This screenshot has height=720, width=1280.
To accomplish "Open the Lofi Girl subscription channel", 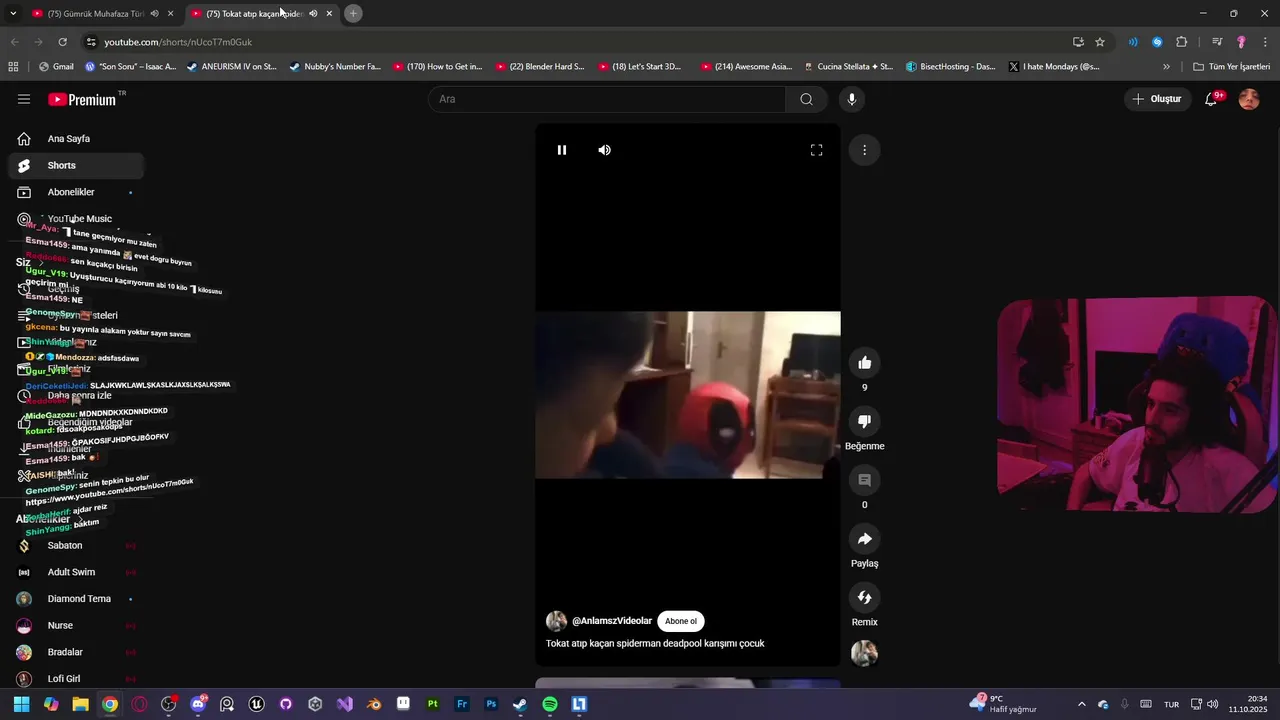I will 76,679.
